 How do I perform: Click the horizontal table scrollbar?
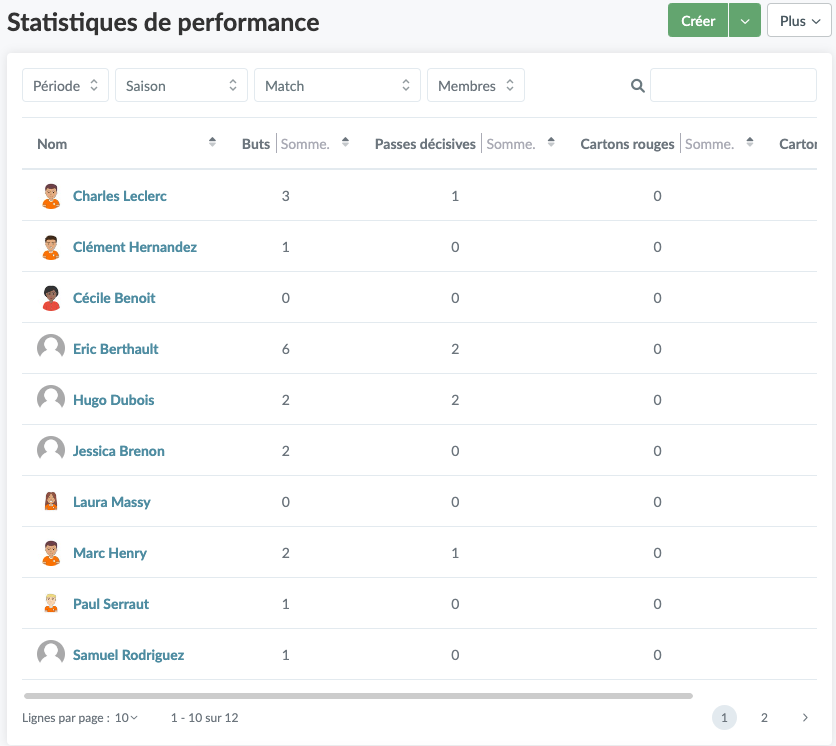pyautogui.click(x=357, y=695)
